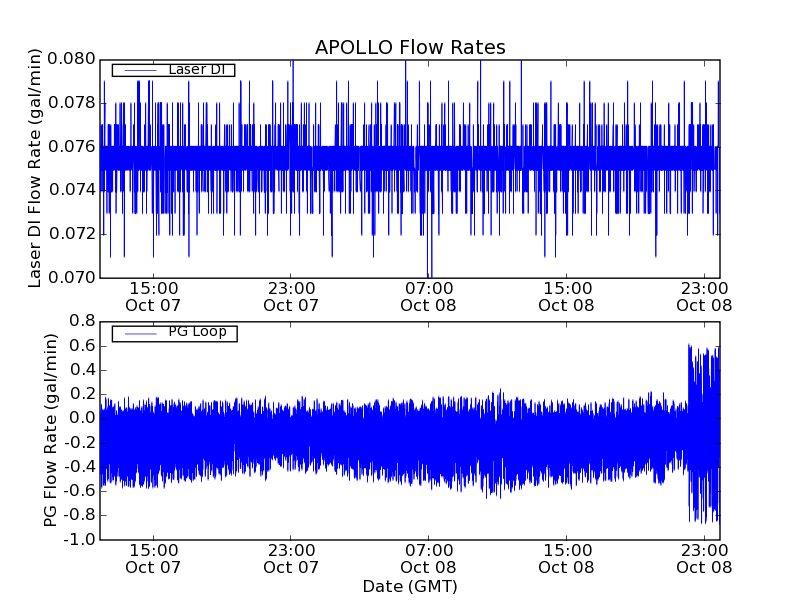Click '15:00 Oct 07' label under PG plot

tap(153, 559)
